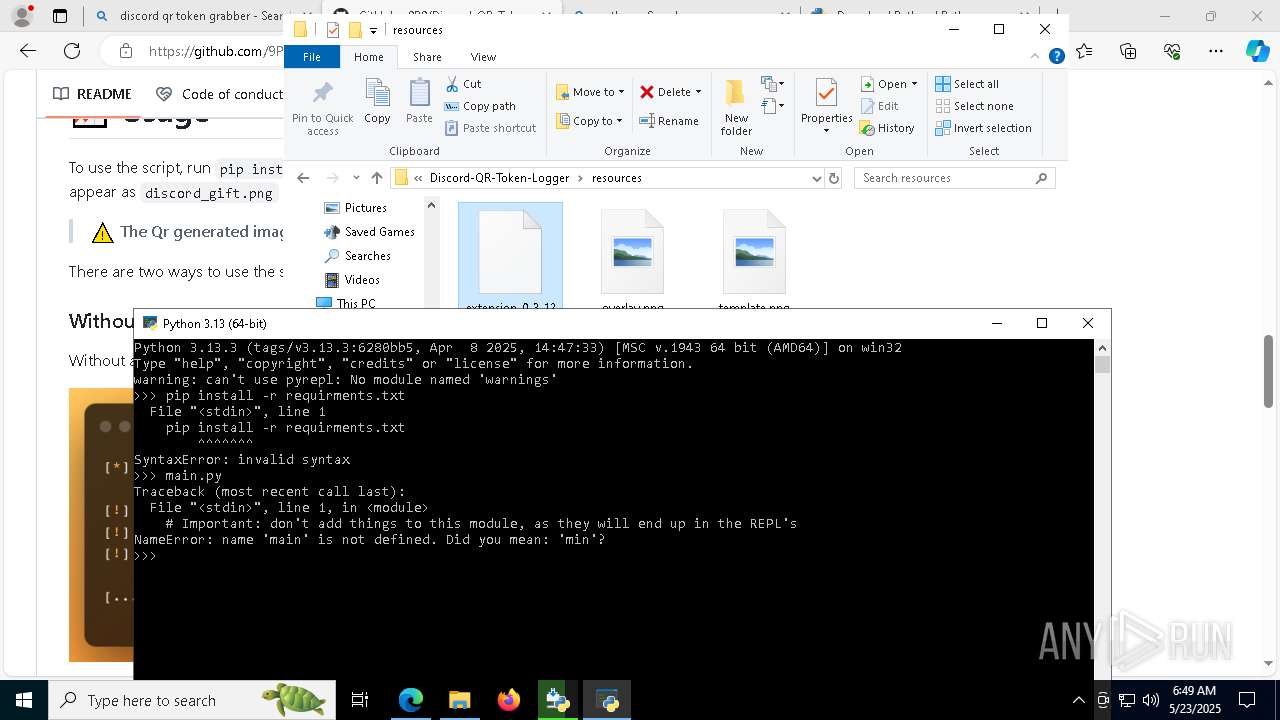Click Select none in the ribbon
Screen dimensions: 1280x720
[x=974, y=106]
